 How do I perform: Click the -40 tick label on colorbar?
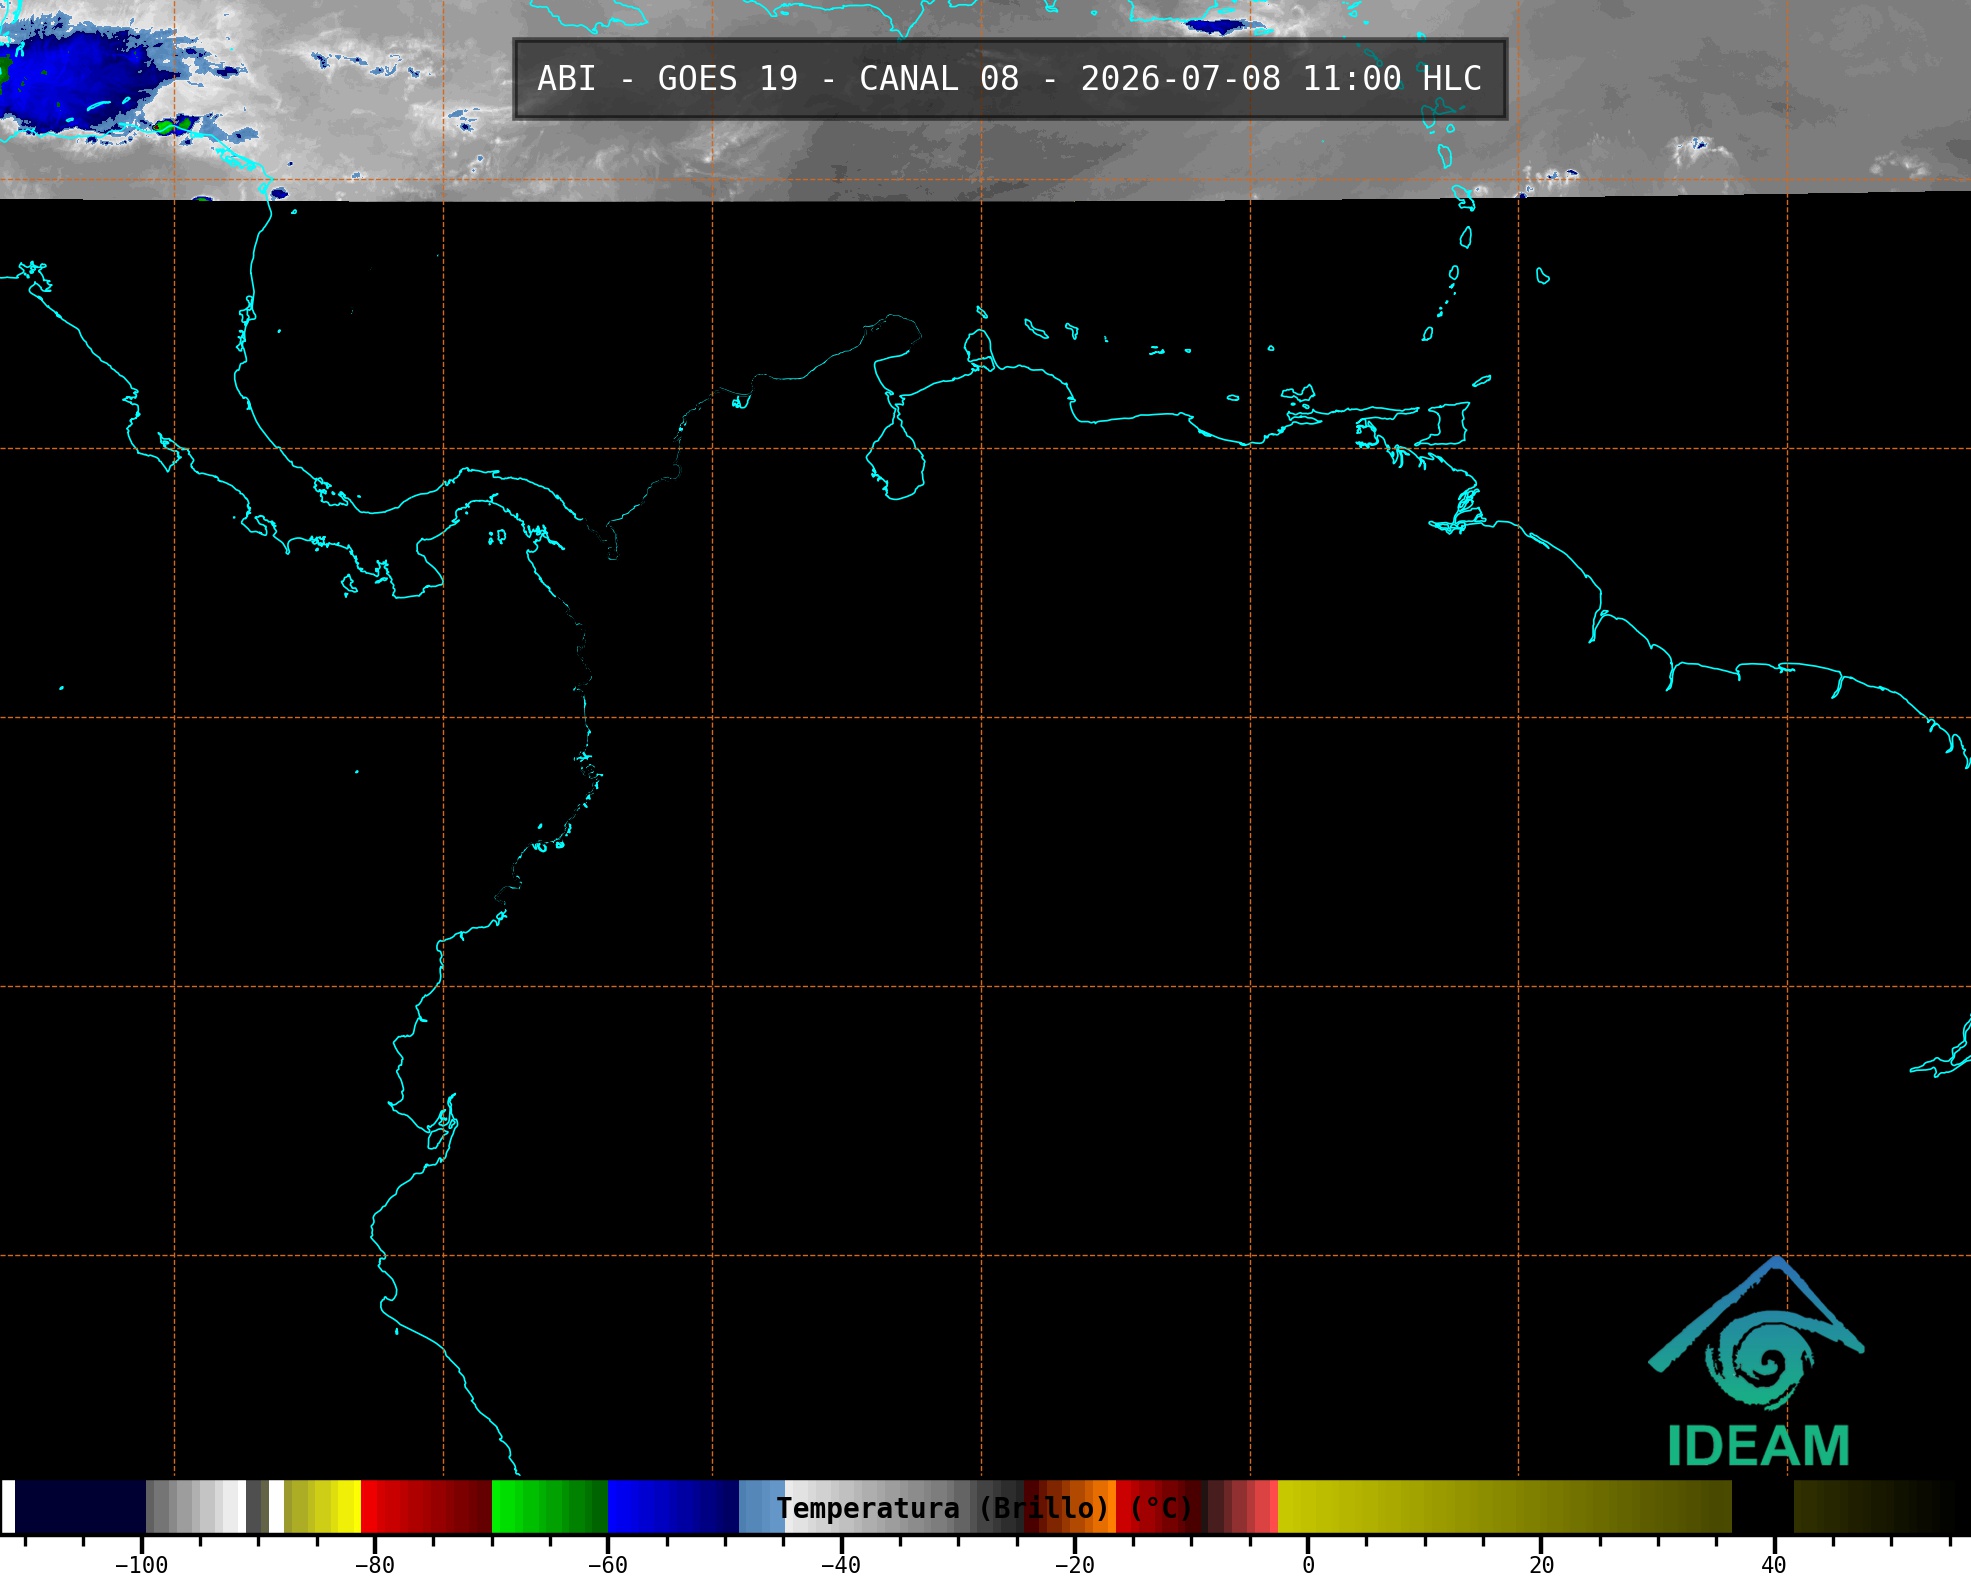[x=840, y=1565]
